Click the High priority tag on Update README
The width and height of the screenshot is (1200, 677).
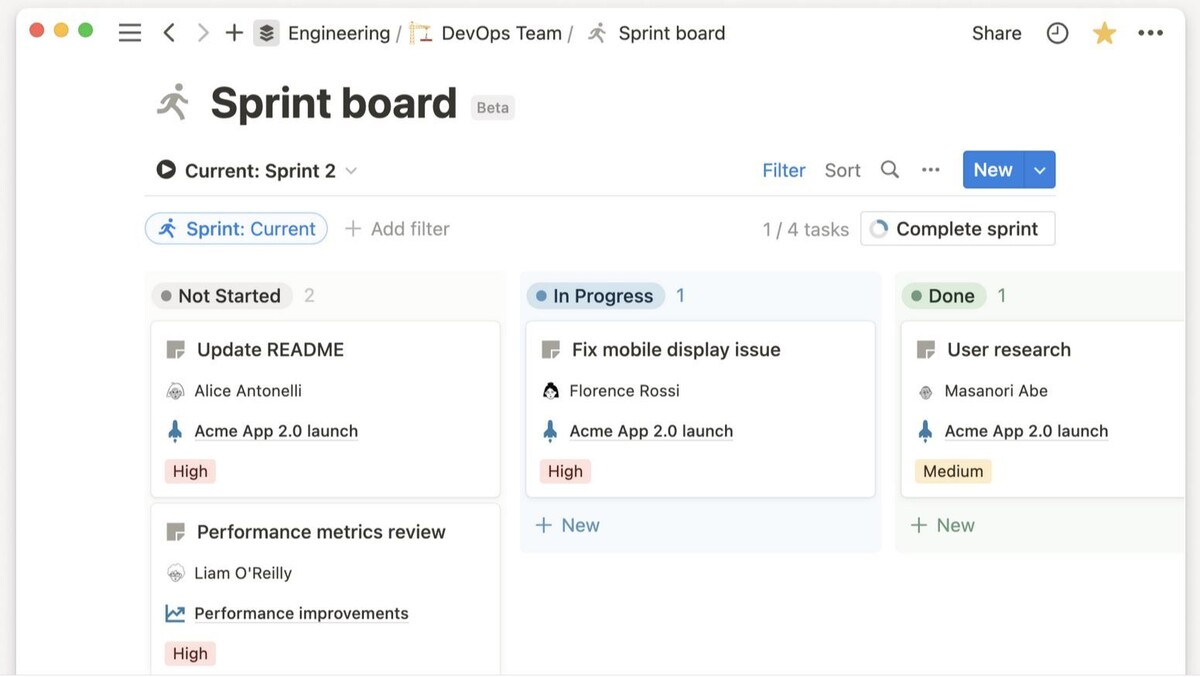click(190, 471)
